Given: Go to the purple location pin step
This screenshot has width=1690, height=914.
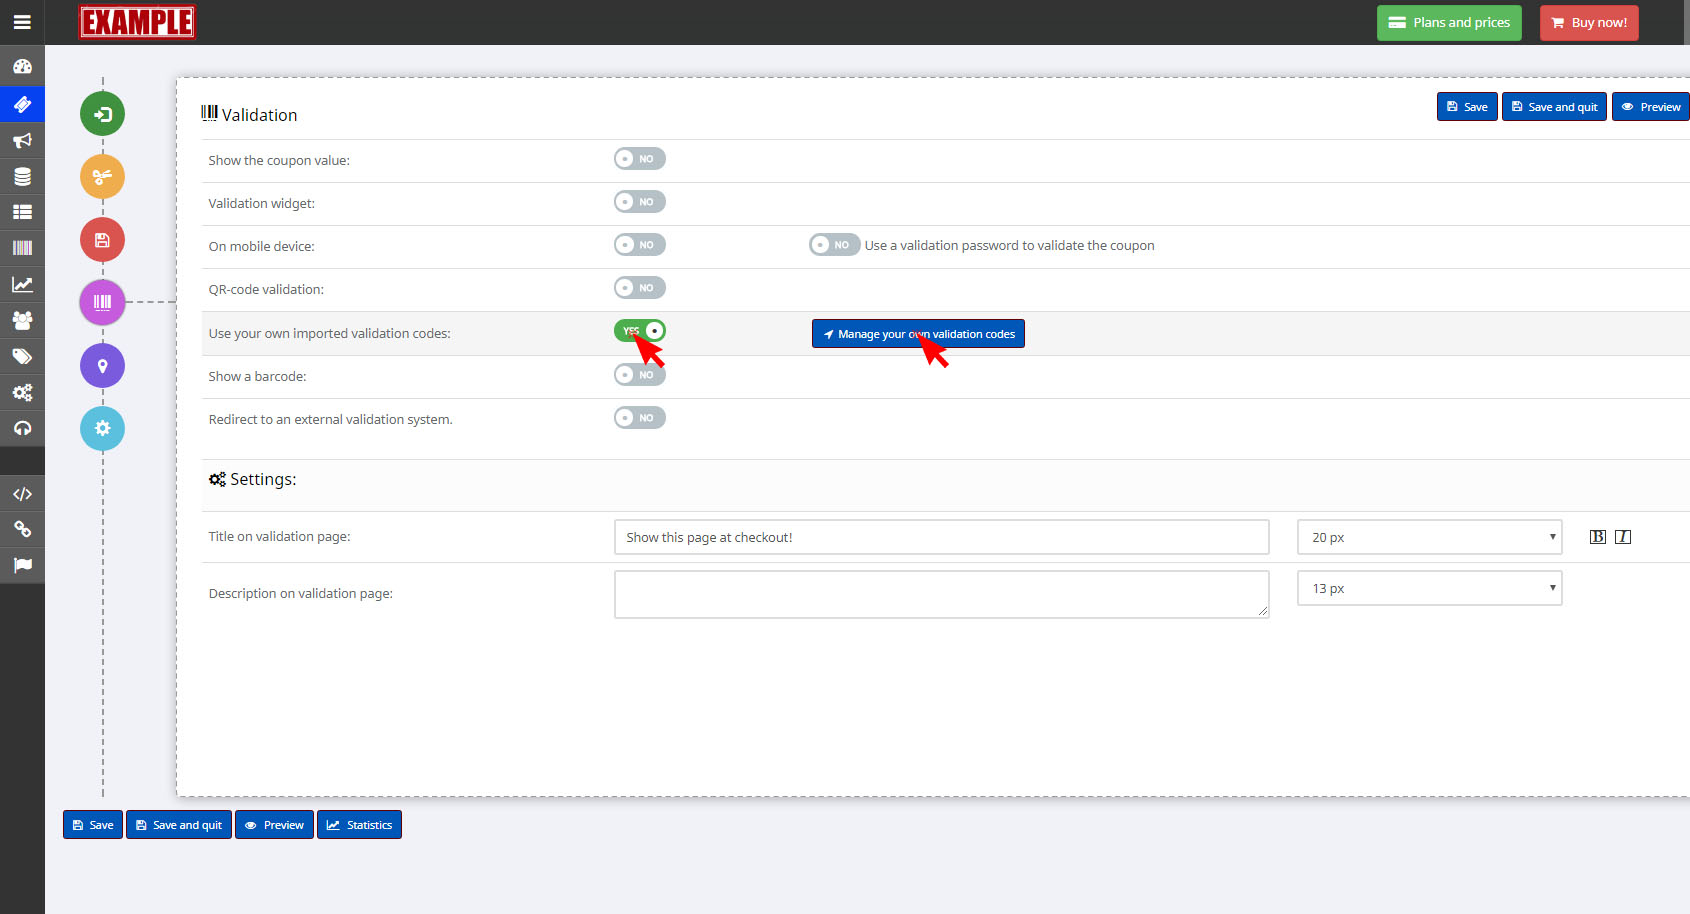Looking at the screenshot, I should tap(102, 366).
